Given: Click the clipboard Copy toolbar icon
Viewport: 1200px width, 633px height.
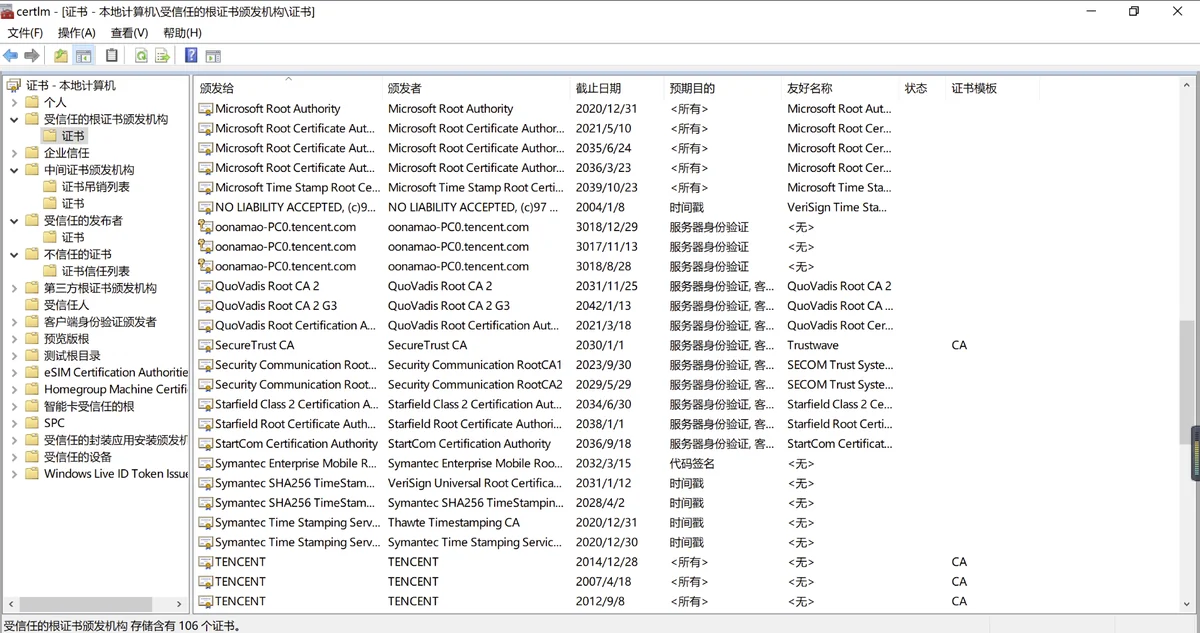Looking at the screenshot, I should tap(112, 56).
